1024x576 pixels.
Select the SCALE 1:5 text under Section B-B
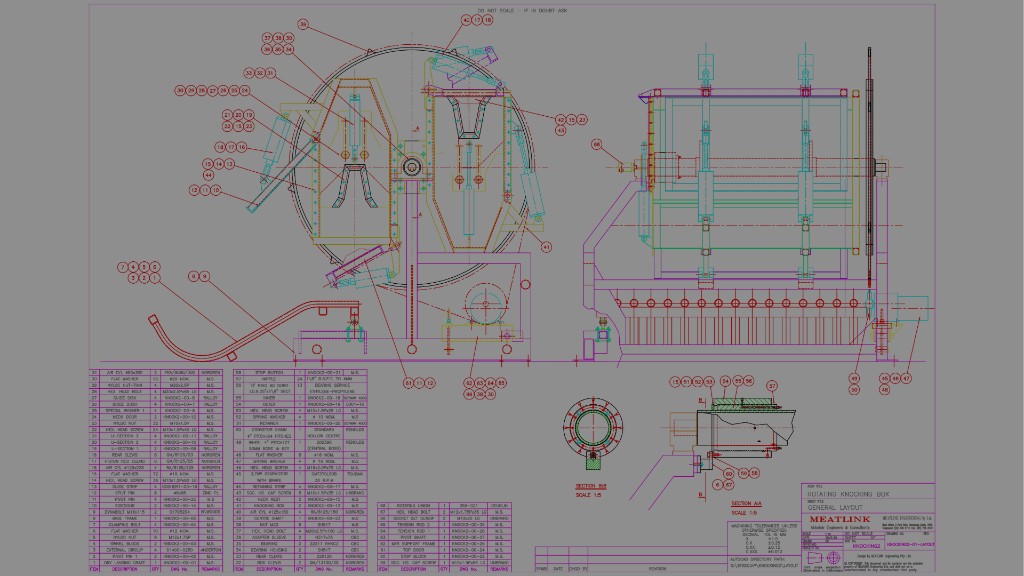click(x=588, y=495)
